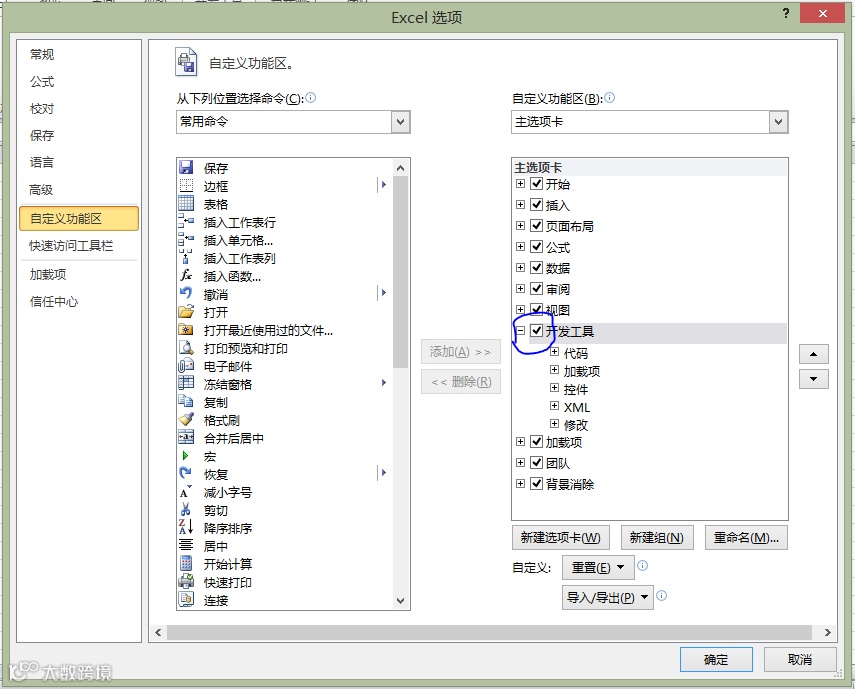Expand the XML group node

[x=554, y=406]
